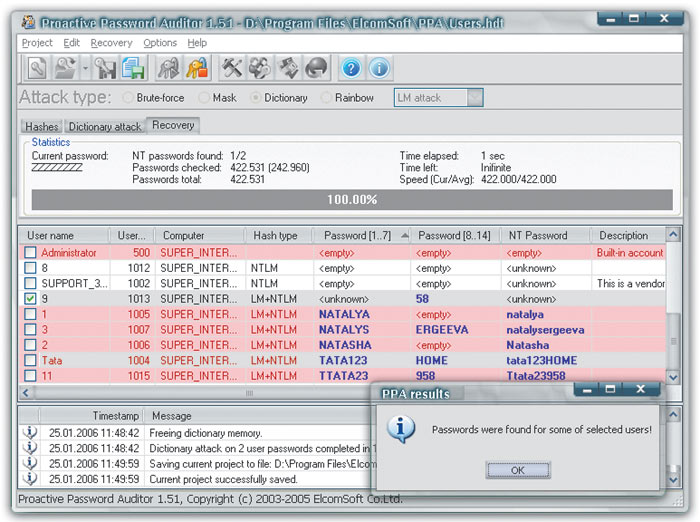
Task: Tick the checkbox for user Tata
Action: [x=30, y=360]
